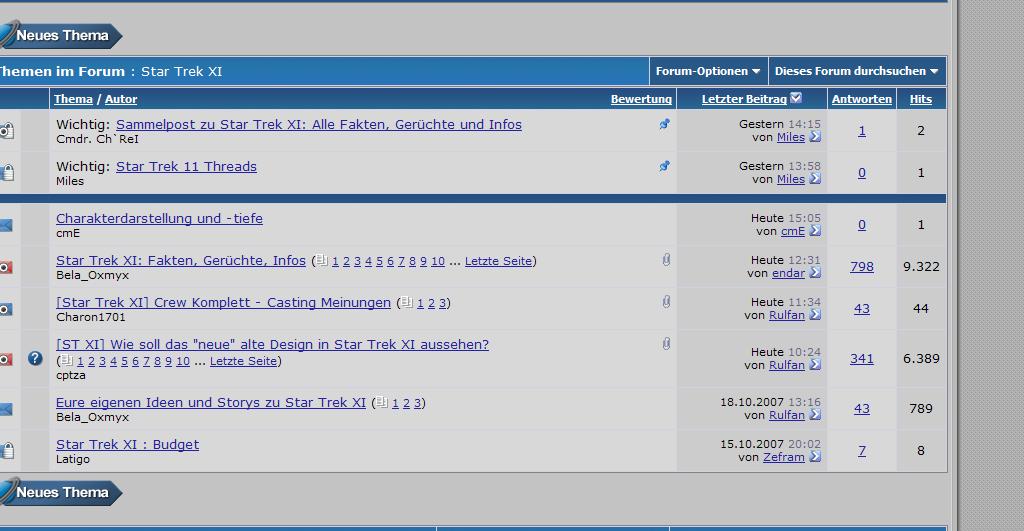Open Crew Komplett - Casting Meinungen thread

point(223,302)
